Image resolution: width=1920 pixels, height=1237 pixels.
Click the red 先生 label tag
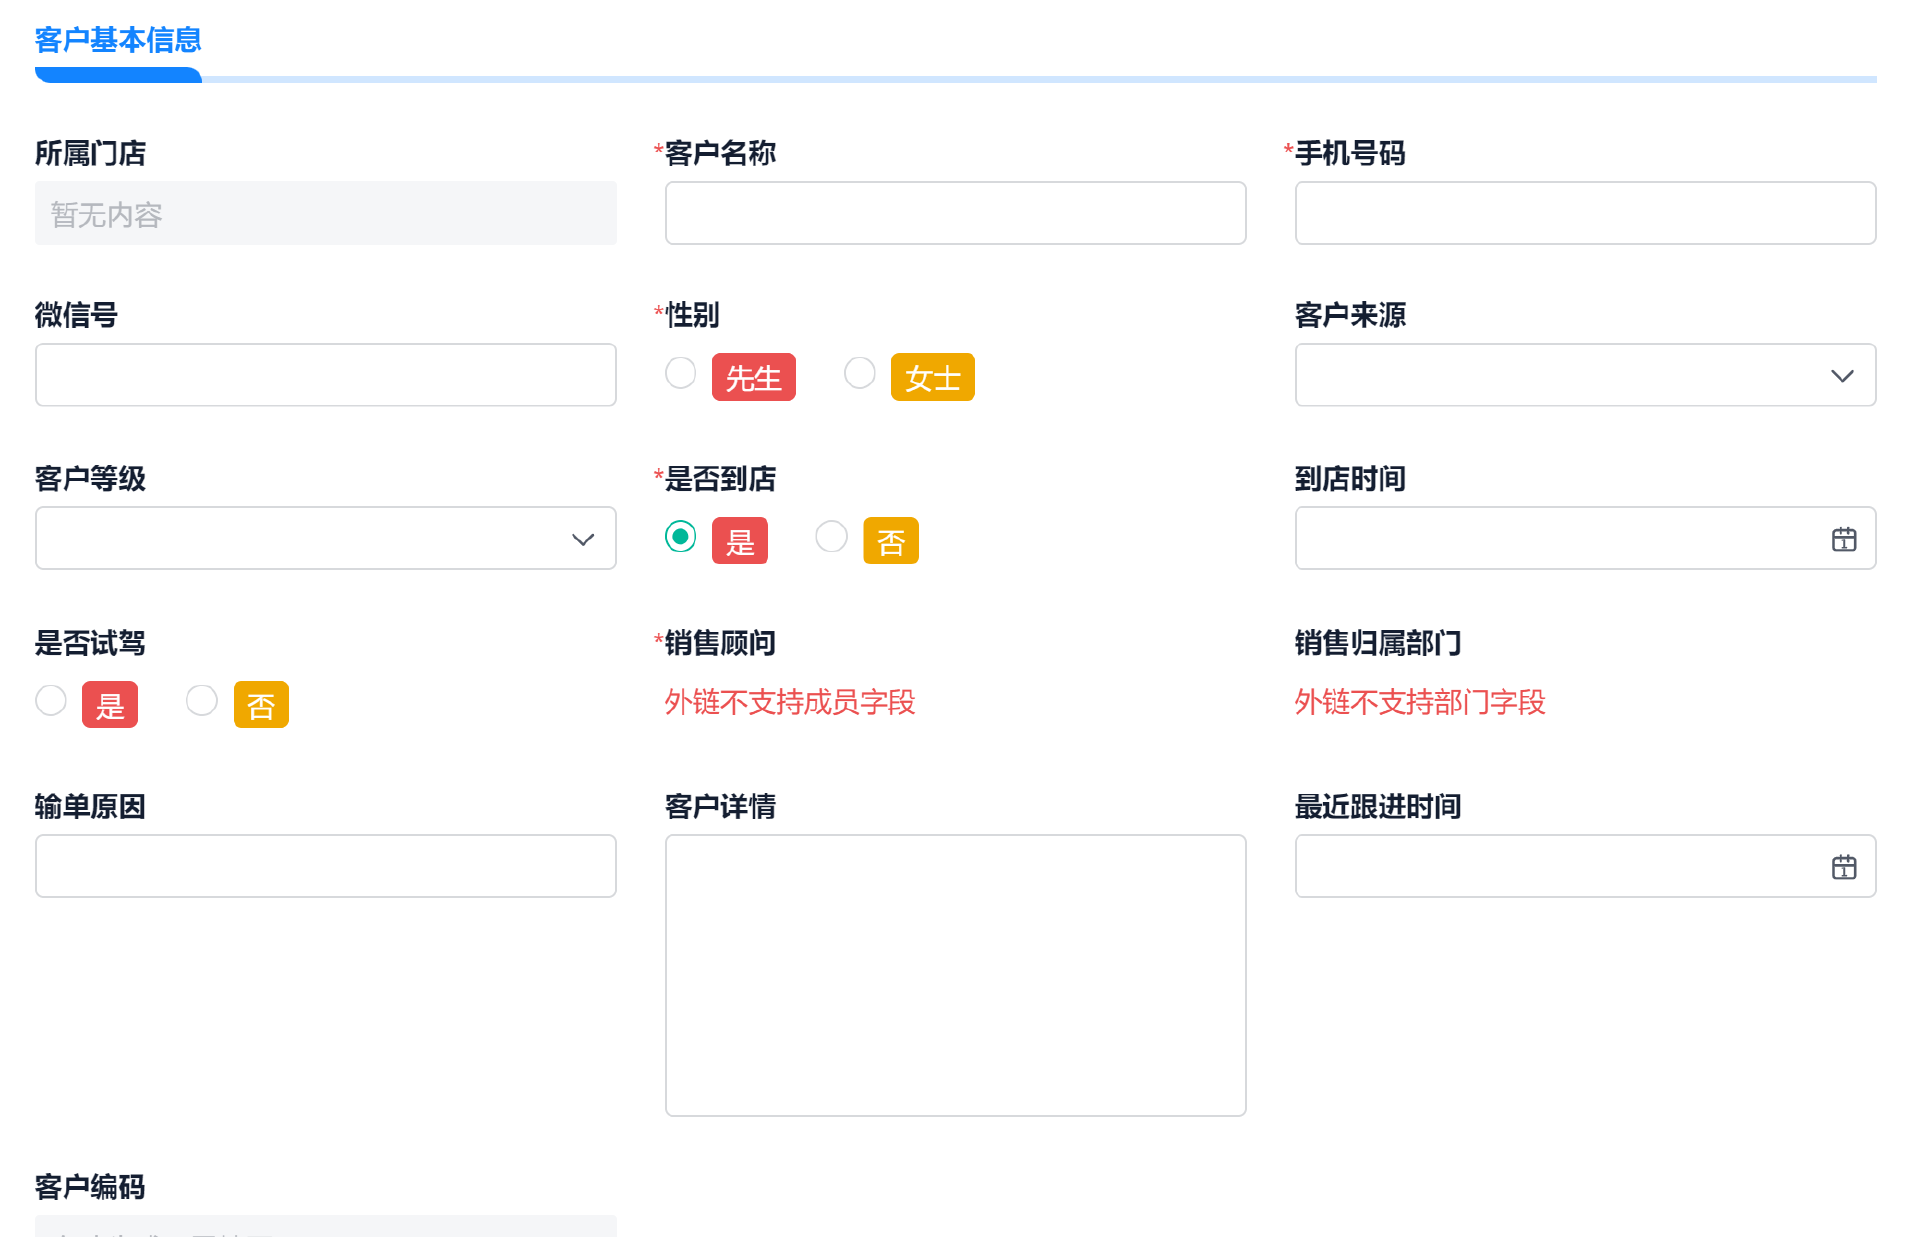tap(753, 377)
